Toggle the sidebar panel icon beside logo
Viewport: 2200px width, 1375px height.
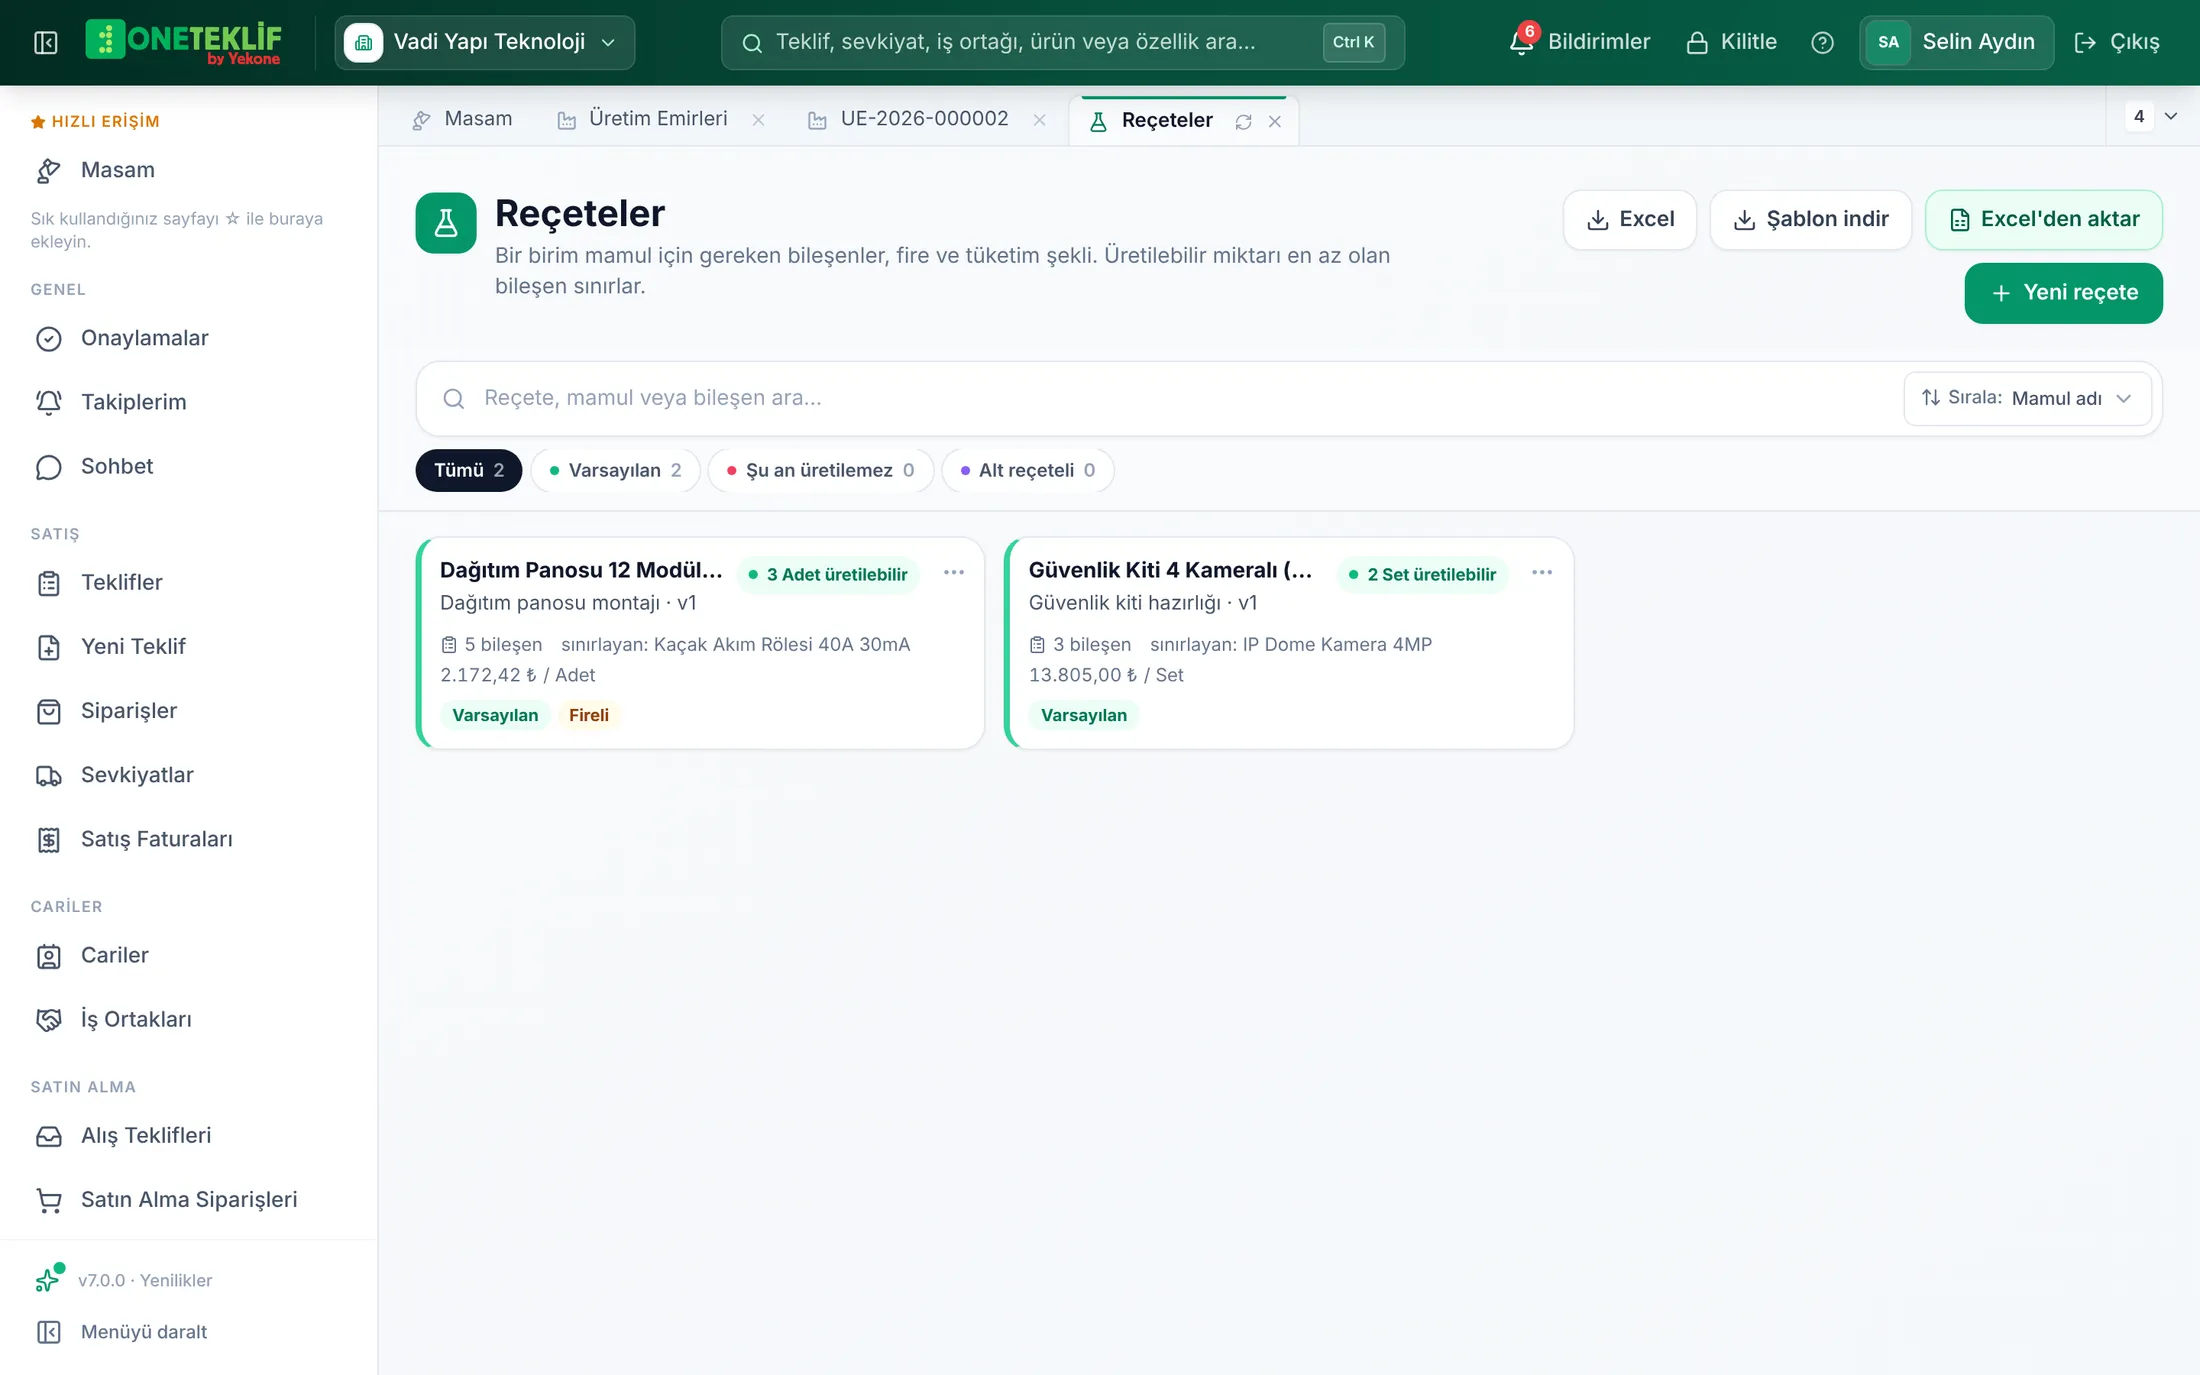point(46,42)
